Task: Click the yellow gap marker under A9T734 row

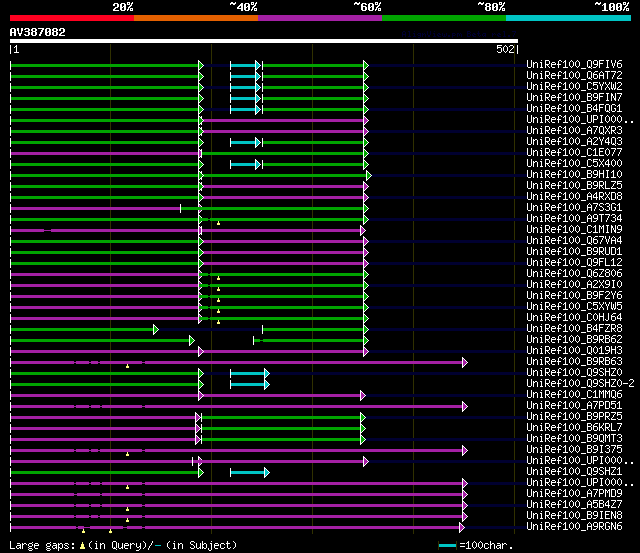Action: [218, 223]
